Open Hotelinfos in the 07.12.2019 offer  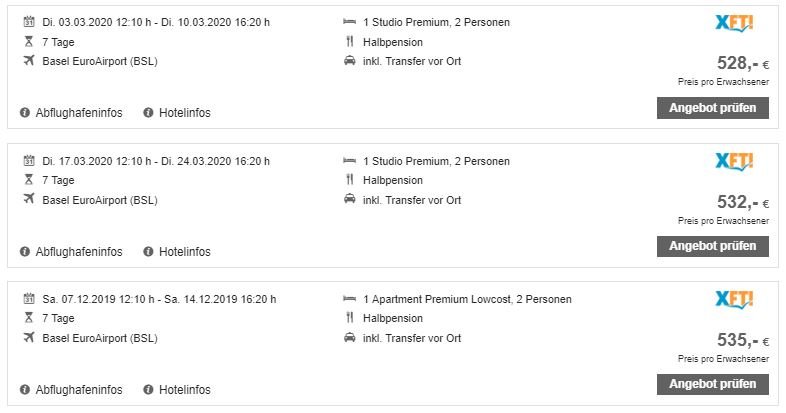click(185, 390)
